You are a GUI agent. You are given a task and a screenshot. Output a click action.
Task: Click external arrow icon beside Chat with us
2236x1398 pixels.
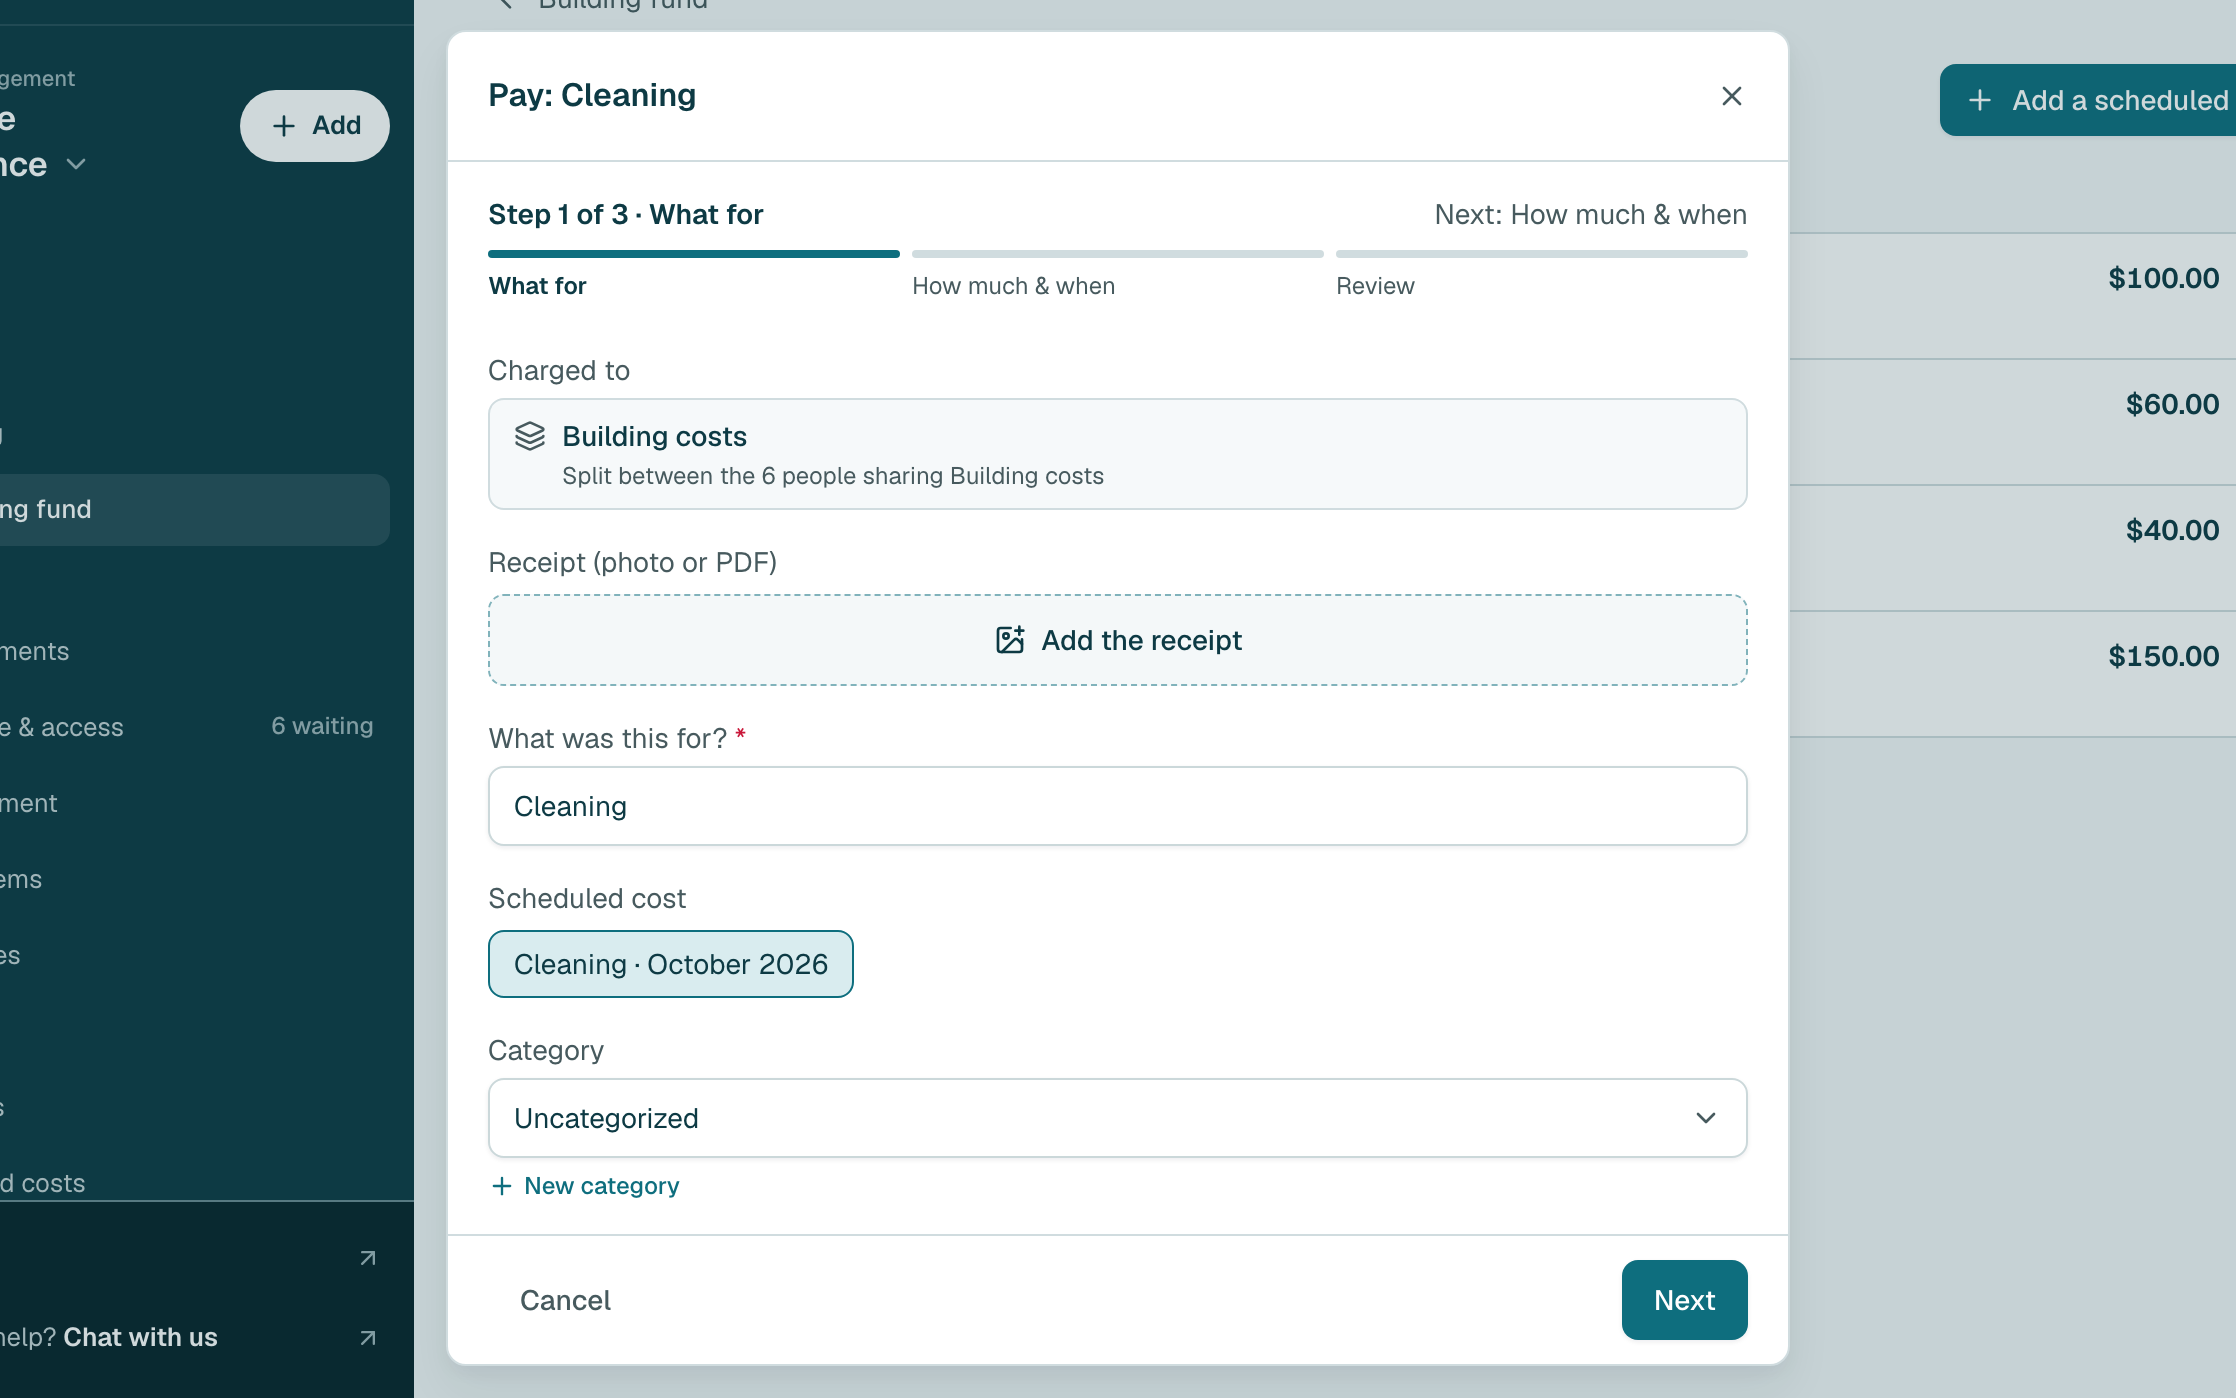367,1337
